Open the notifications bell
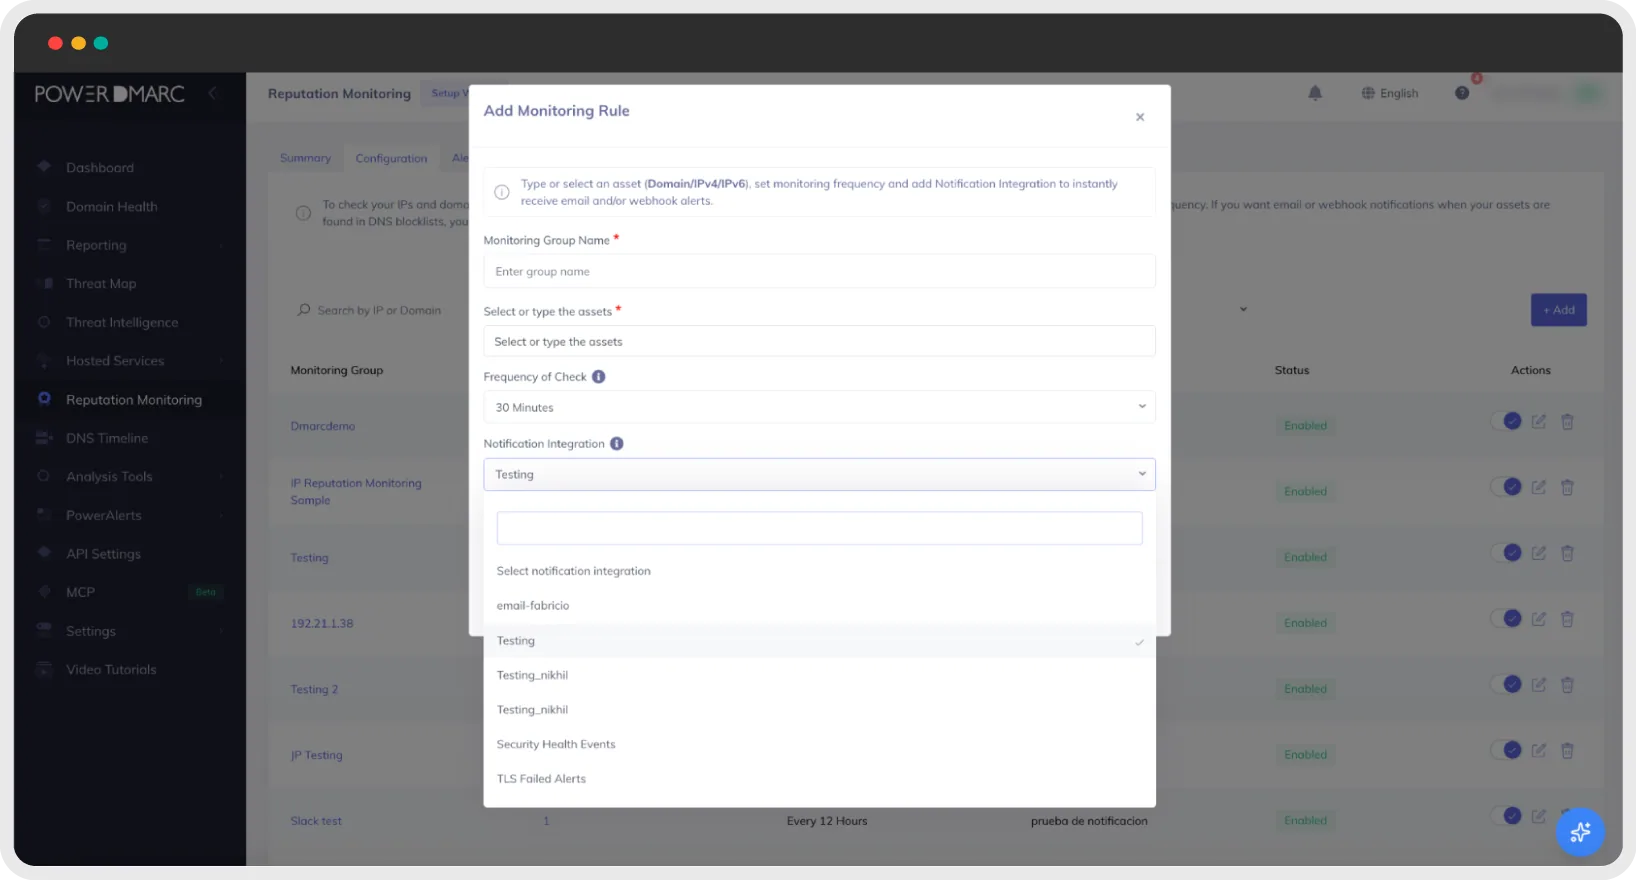Screen dimensions: 1636x880 1315,93
